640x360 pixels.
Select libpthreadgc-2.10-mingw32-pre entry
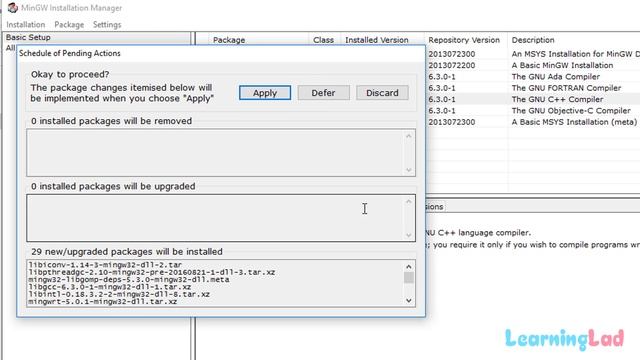pos(151,272)
